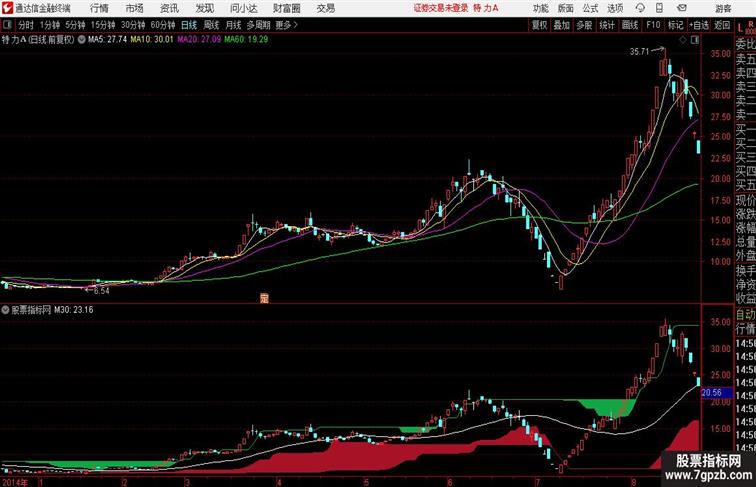Toggle the left panel layout icon
Screen dimensions: 756x487
[x=7, y=25]
